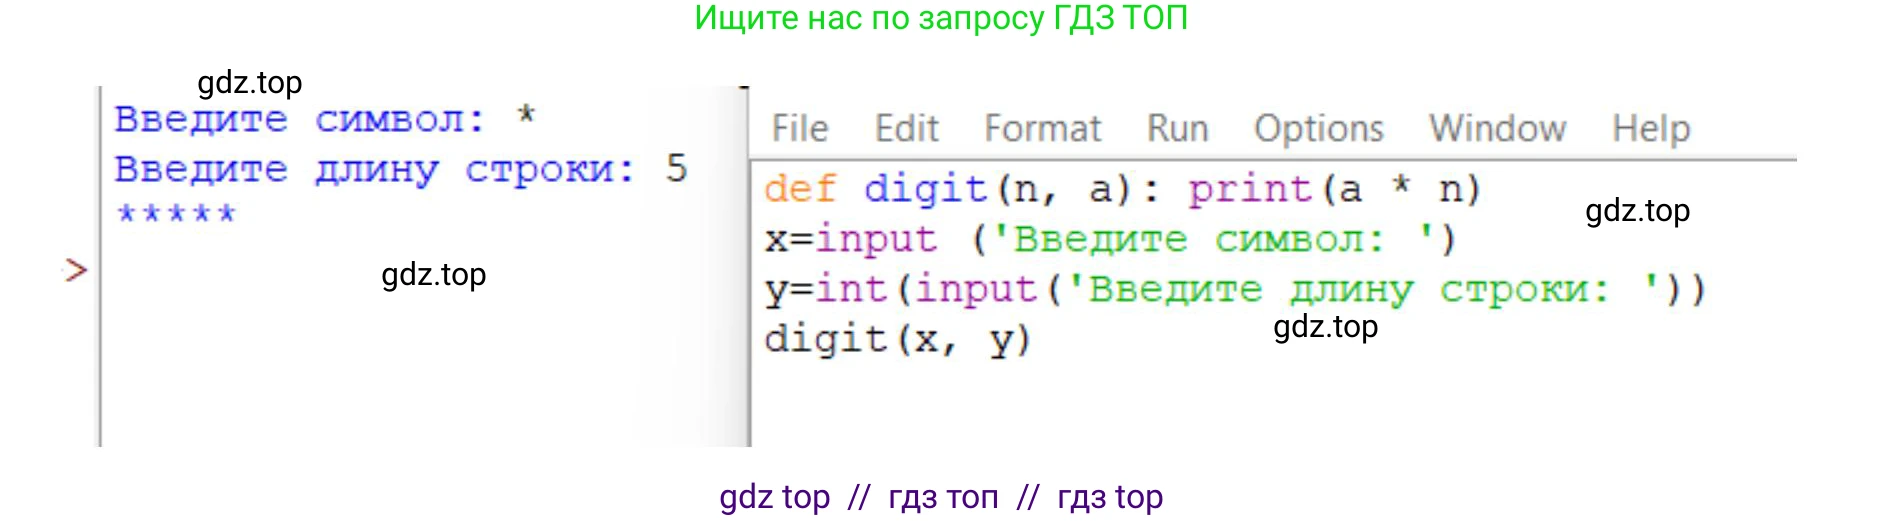This screenshot has width=1884, height=521.
Task: Open the Options menu
Action: [1318, 129]
